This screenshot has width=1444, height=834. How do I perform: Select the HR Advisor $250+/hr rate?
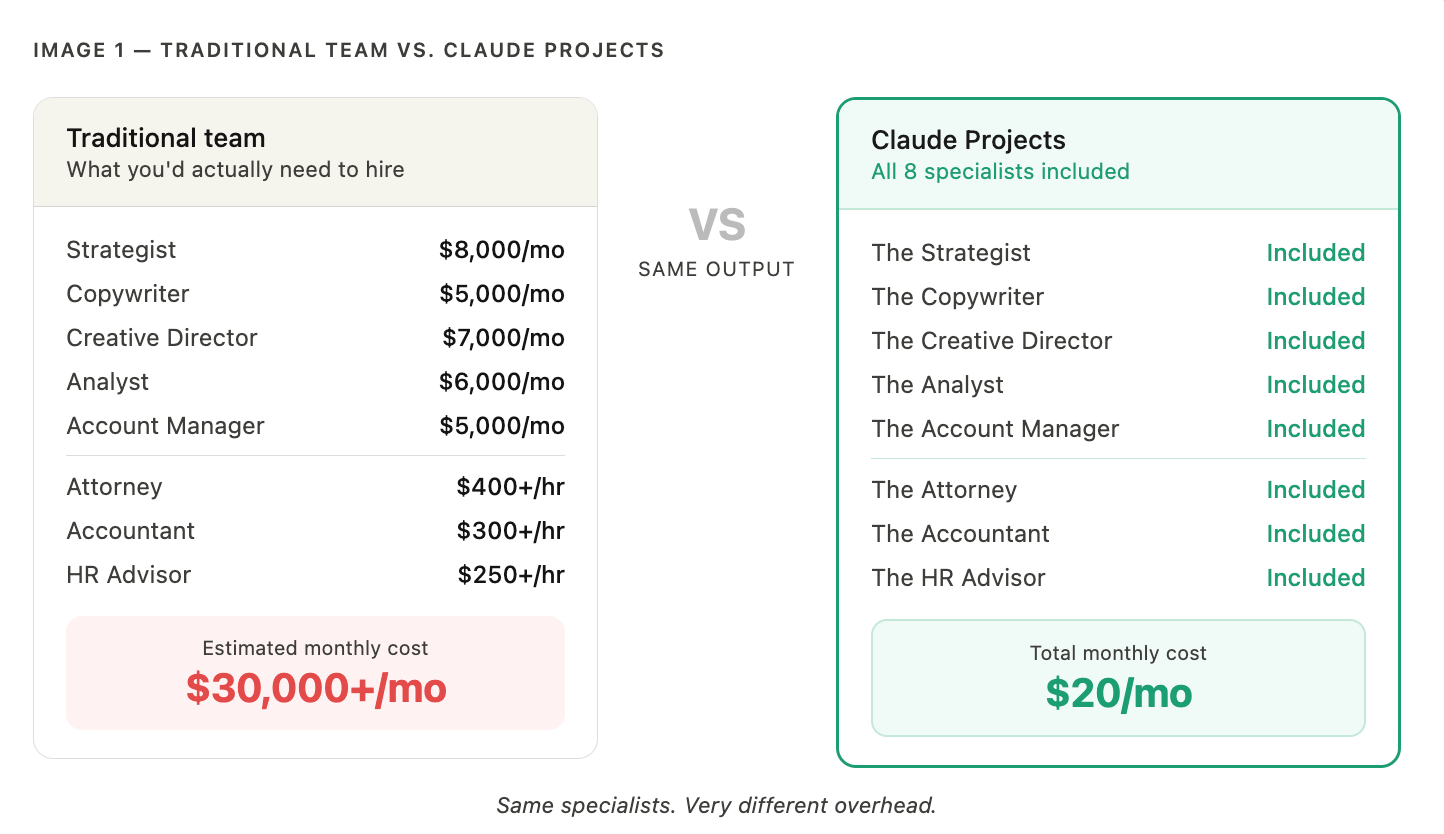pos(511,575)
